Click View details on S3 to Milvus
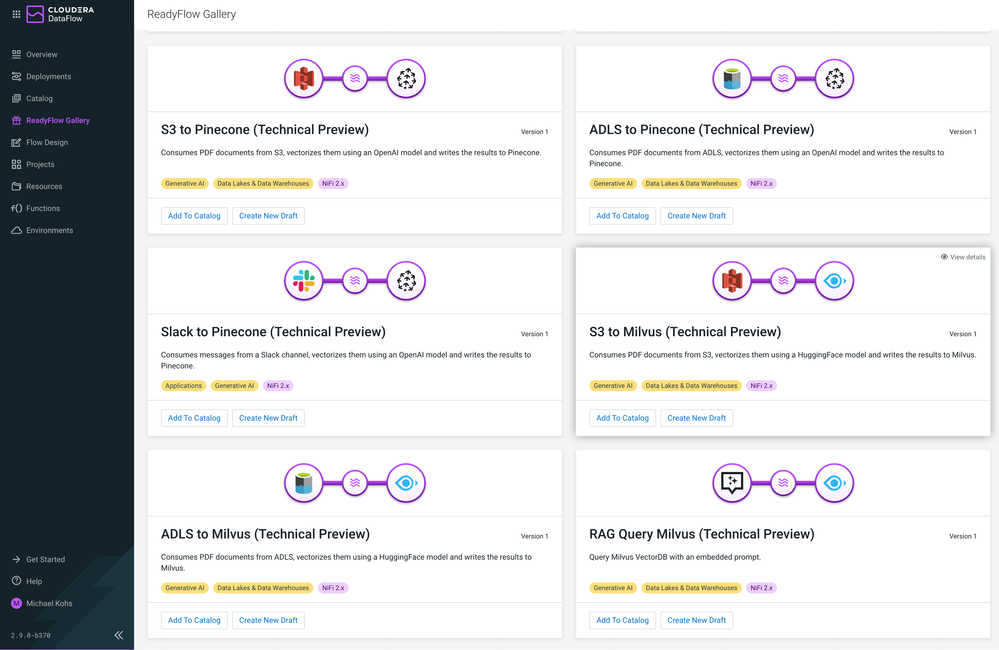 pyautogui.click(x=963, y=257)
